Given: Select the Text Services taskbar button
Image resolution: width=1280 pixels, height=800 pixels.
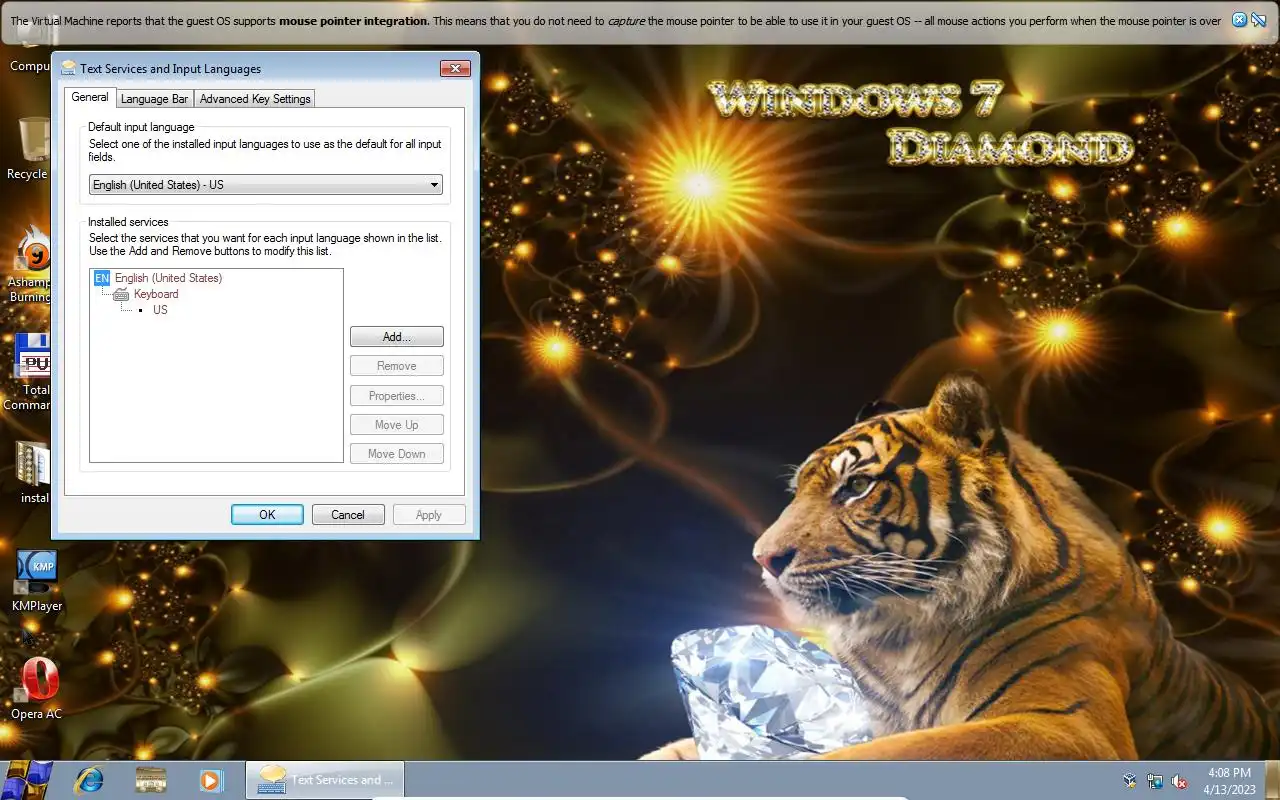Looking at the screenshot, I should 325,780.
